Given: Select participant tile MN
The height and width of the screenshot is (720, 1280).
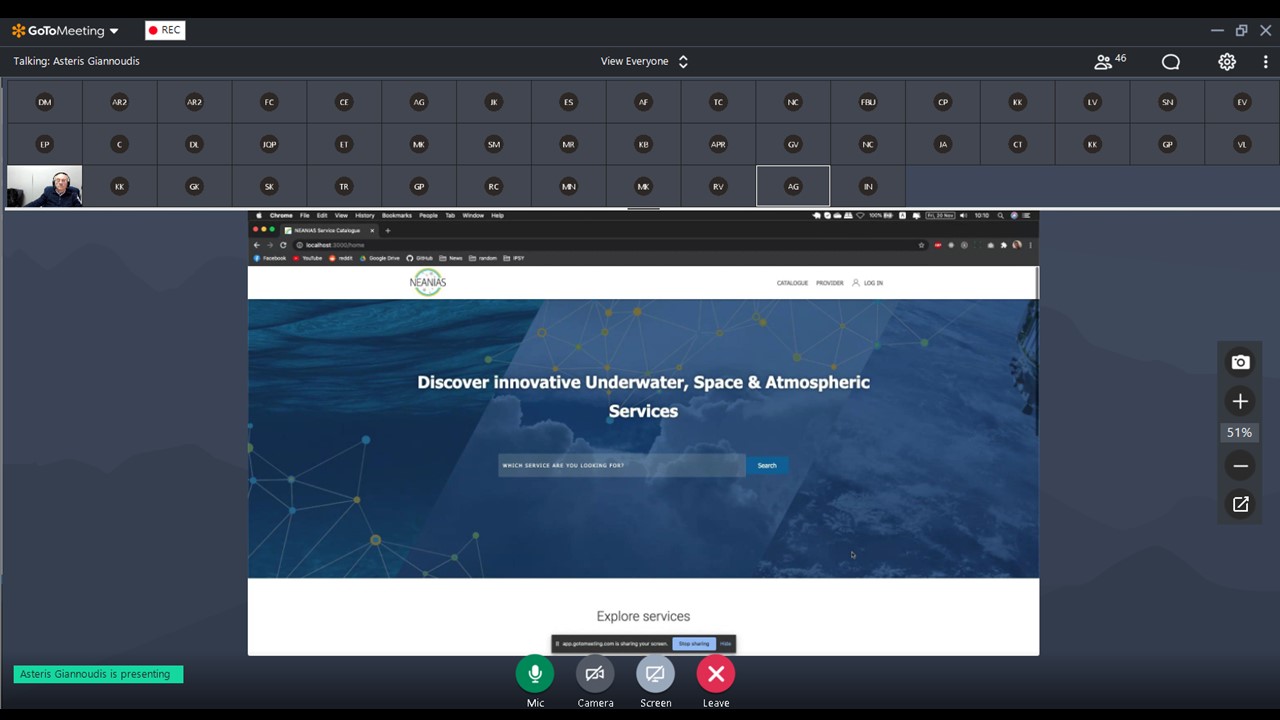Looking at the screenshot, I should click(x=569, y=186).
